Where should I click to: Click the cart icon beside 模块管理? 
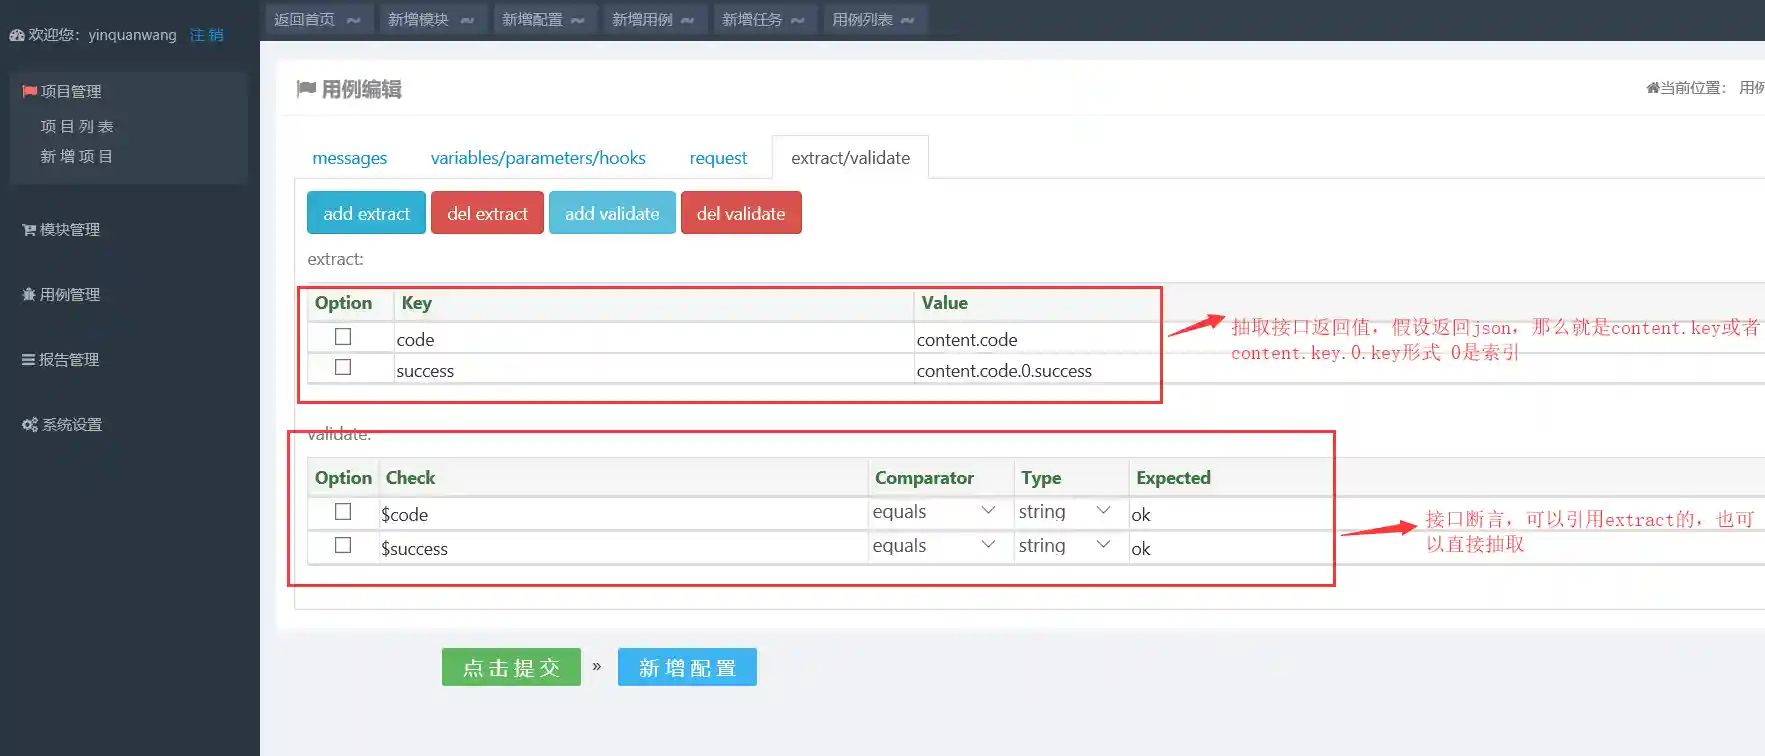point(29,230)
